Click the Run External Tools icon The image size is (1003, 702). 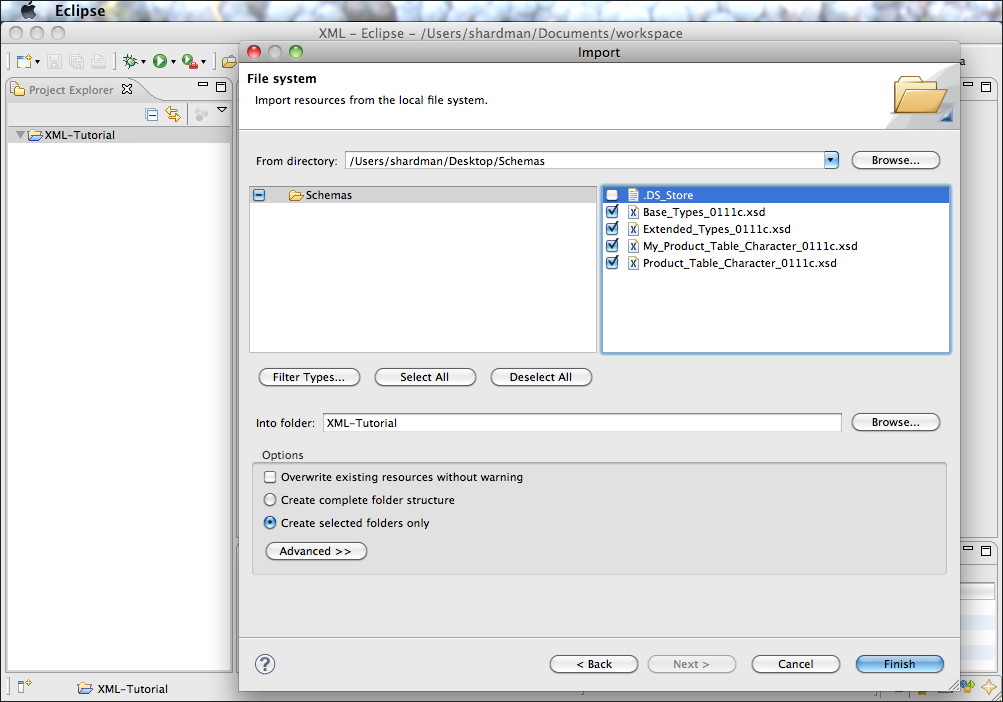coord(190,61)
